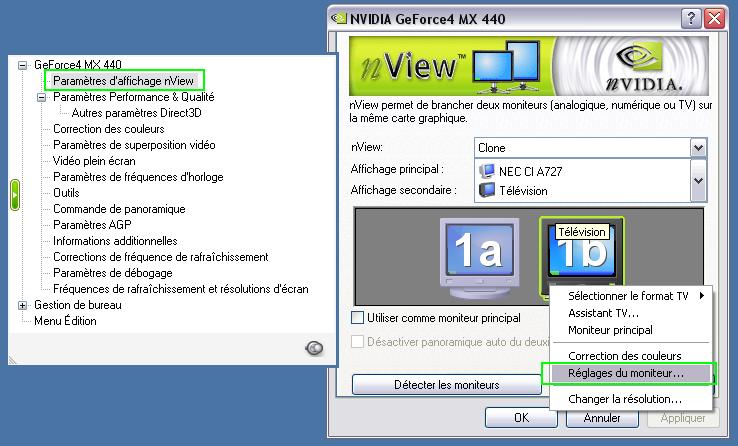Click the NVIDIA icon in the title bar

(x=339, y=18)
